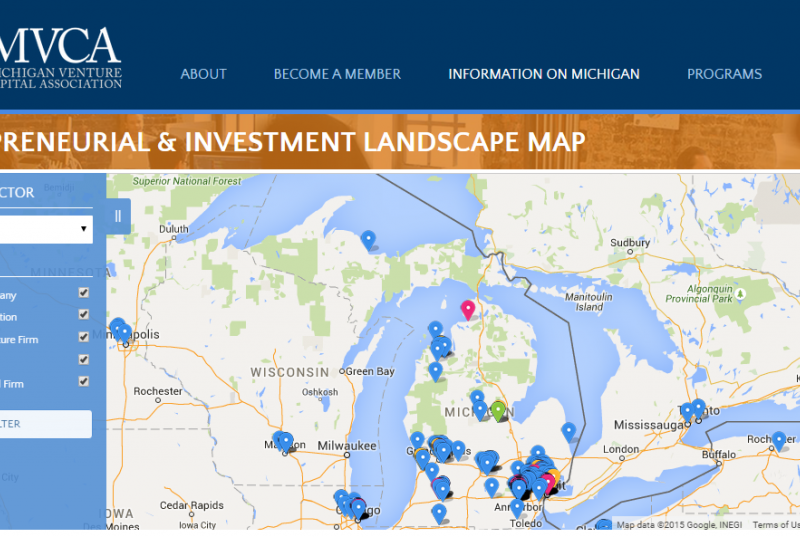Click the Rochester, Minnesota label
This screenshot has width=800, height=537.
pos(158,391)
